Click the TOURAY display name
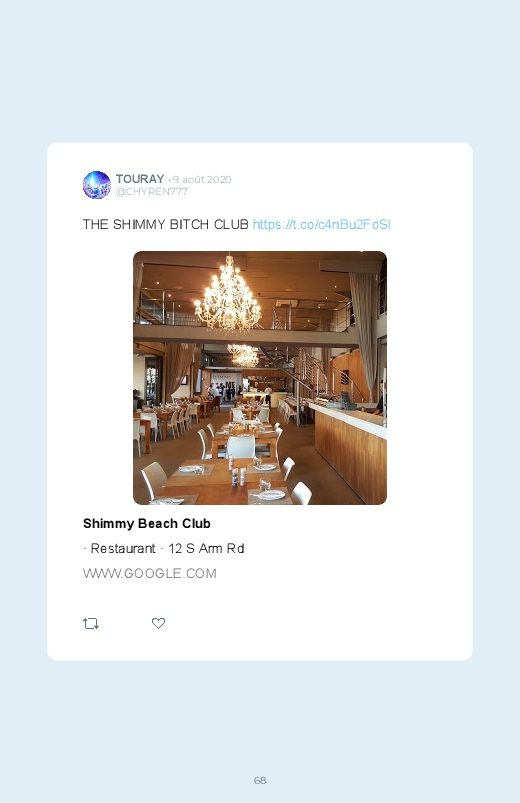The height and width of the screenshot is (803, 520). point(140,179)
